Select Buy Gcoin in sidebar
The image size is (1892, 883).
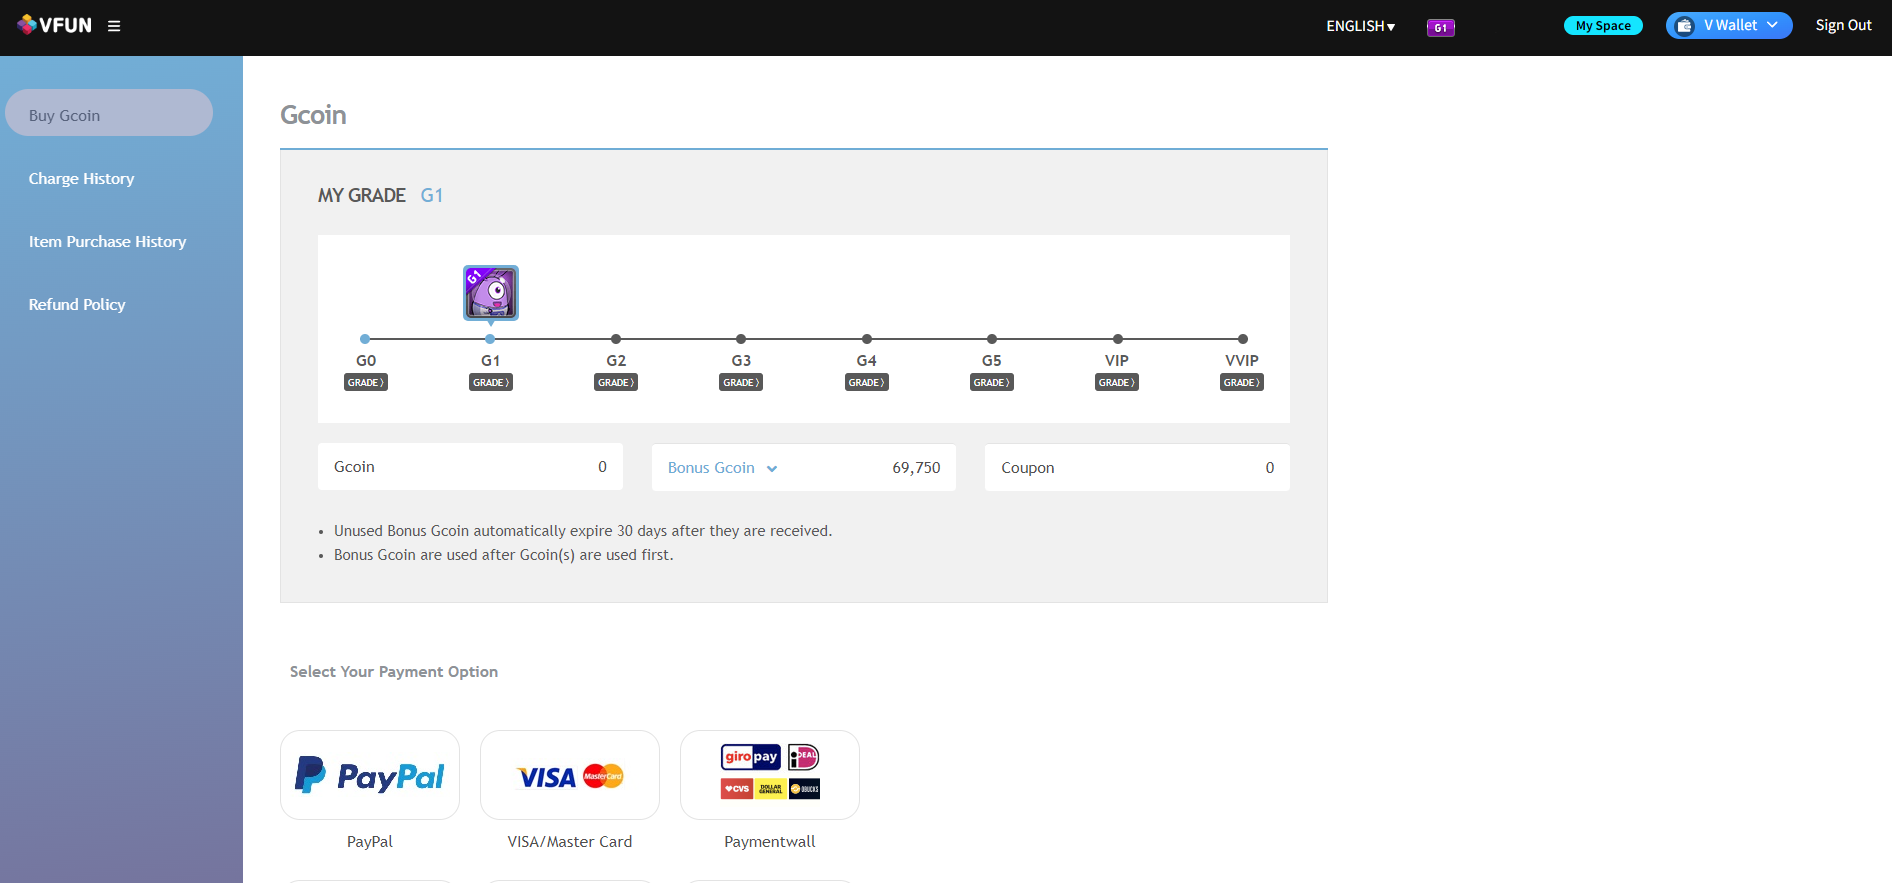tap(109, 113)
